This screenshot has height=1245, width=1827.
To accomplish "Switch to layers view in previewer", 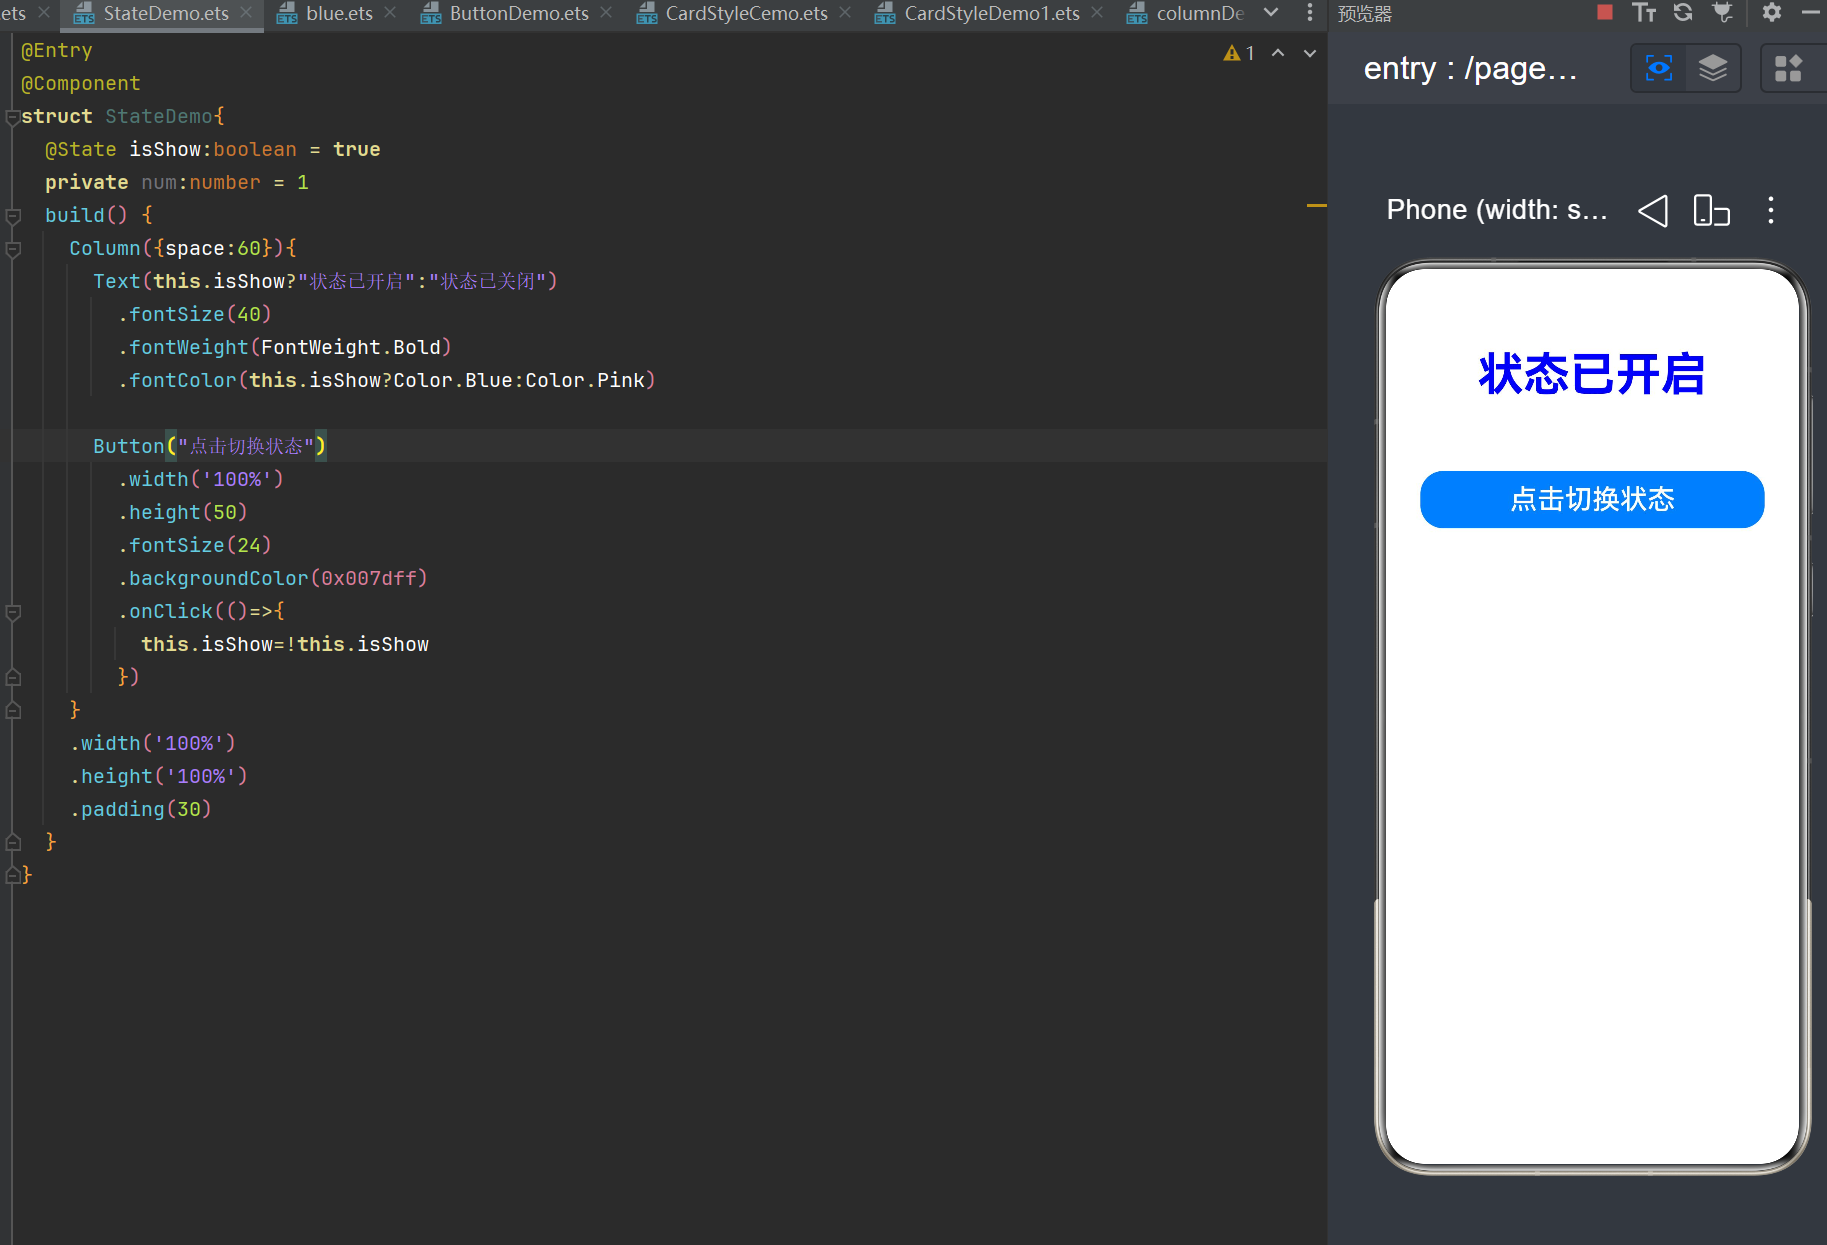I will (1713, 68).
